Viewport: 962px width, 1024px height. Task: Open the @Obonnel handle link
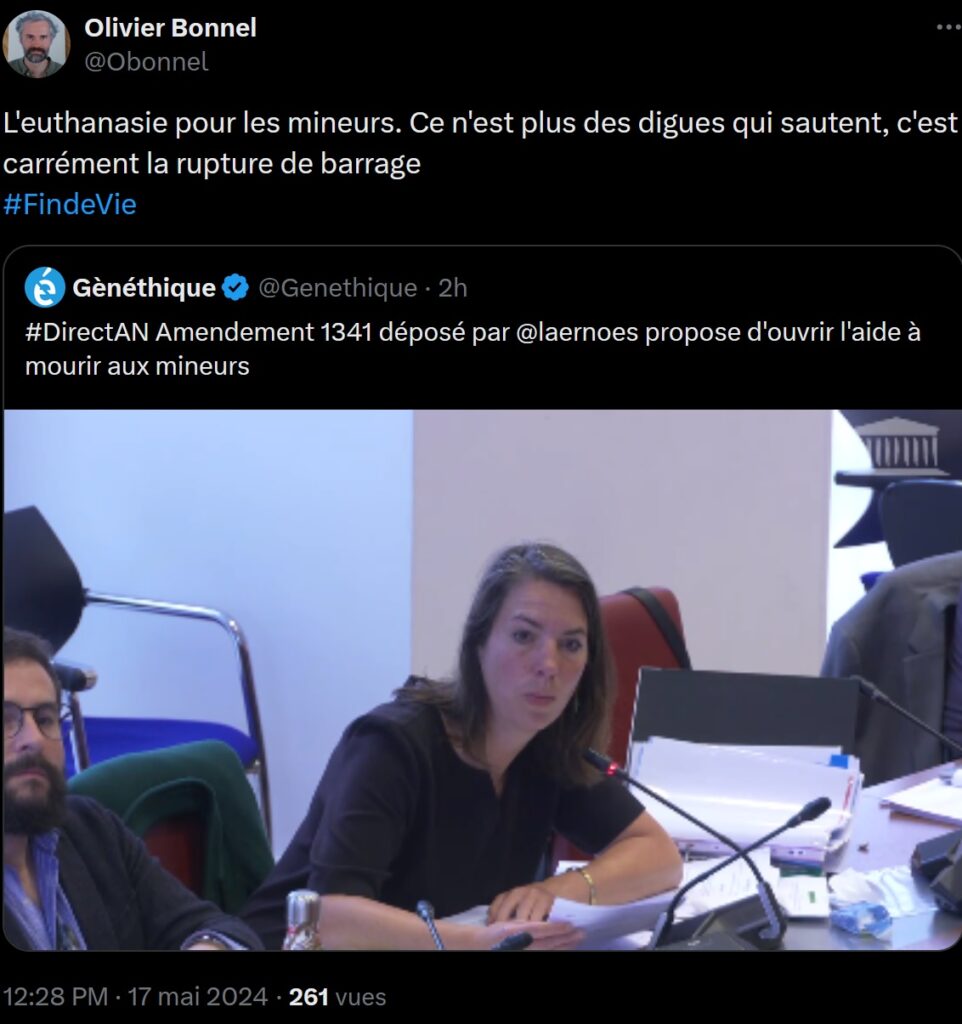tap(146, 62)
